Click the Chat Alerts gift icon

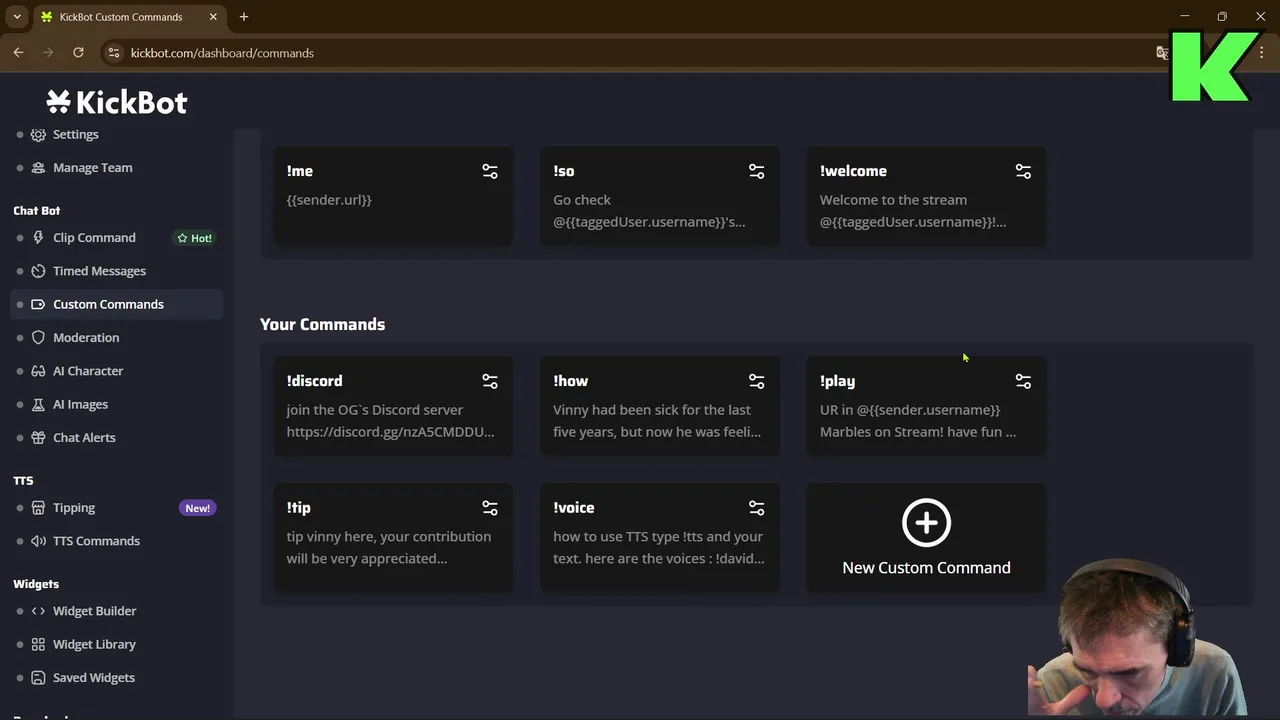38,438
